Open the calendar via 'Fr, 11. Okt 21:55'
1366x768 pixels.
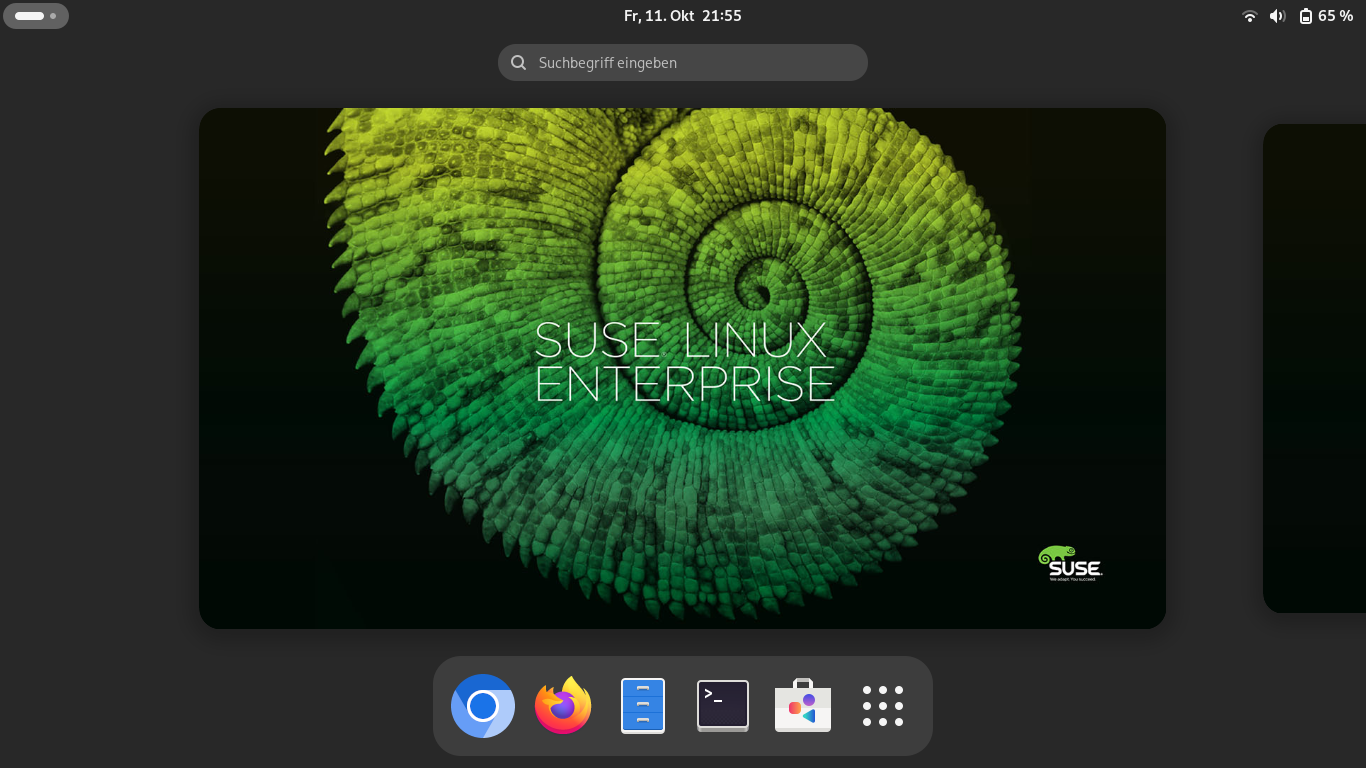[x=683, y=15]
